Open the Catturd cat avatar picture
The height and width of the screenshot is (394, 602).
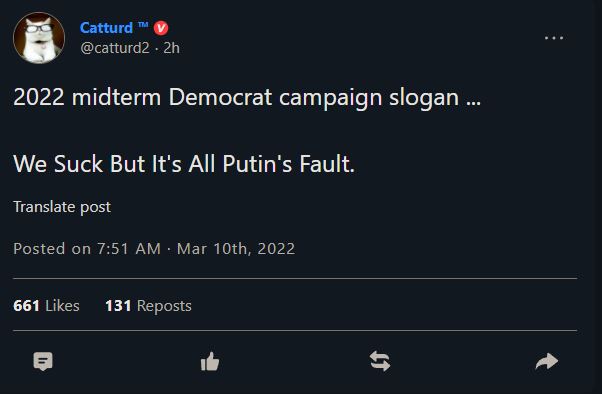[39, 38]
